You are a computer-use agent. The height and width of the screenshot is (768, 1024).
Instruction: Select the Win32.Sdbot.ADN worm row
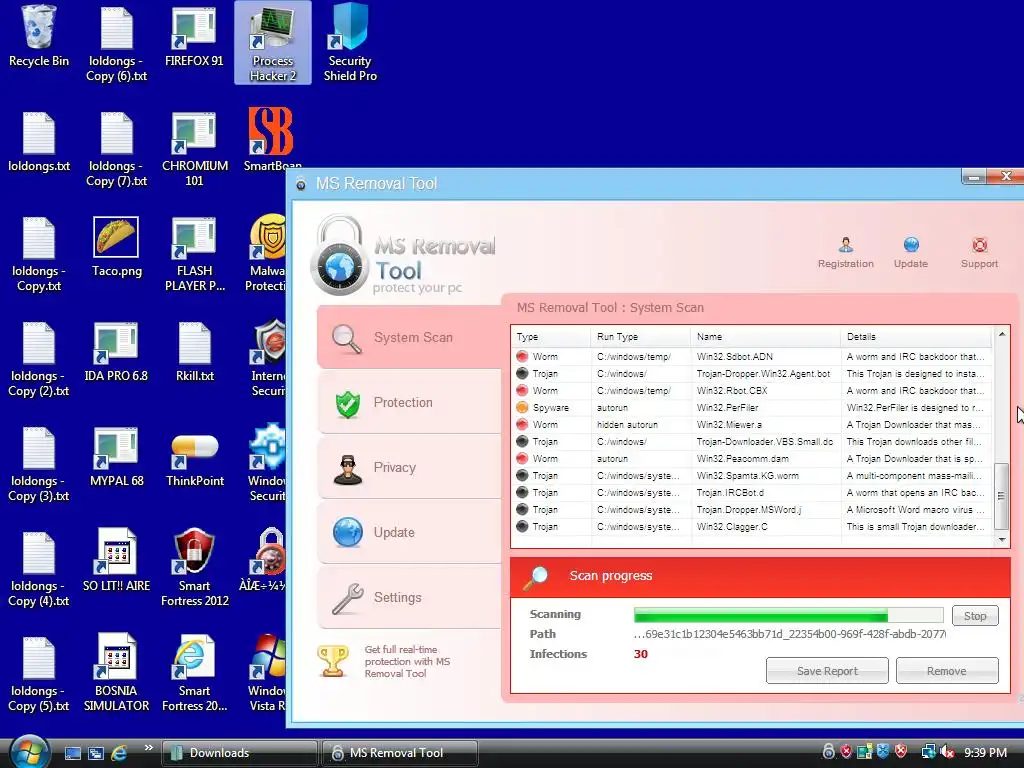click(x=752, y=357)
